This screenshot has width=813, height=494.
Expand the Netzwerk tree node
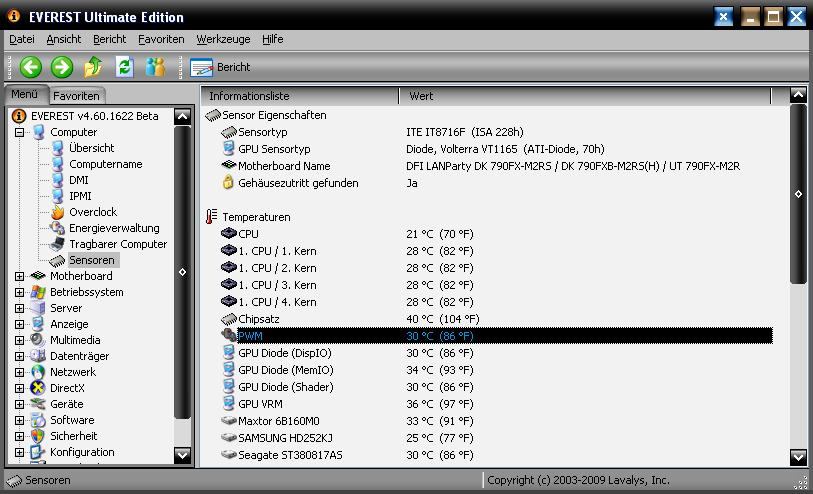pos(19,372)
